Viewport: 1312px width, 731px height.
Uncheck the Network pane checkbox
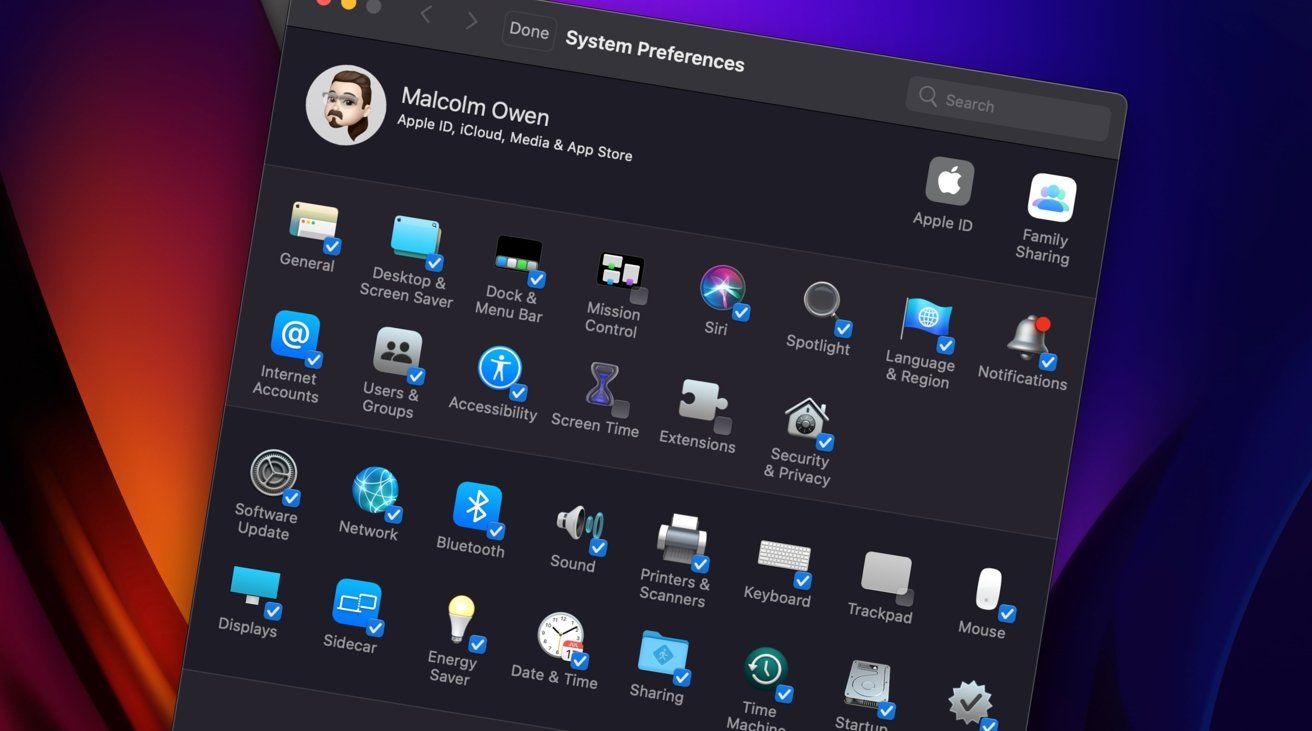[394, 514]
